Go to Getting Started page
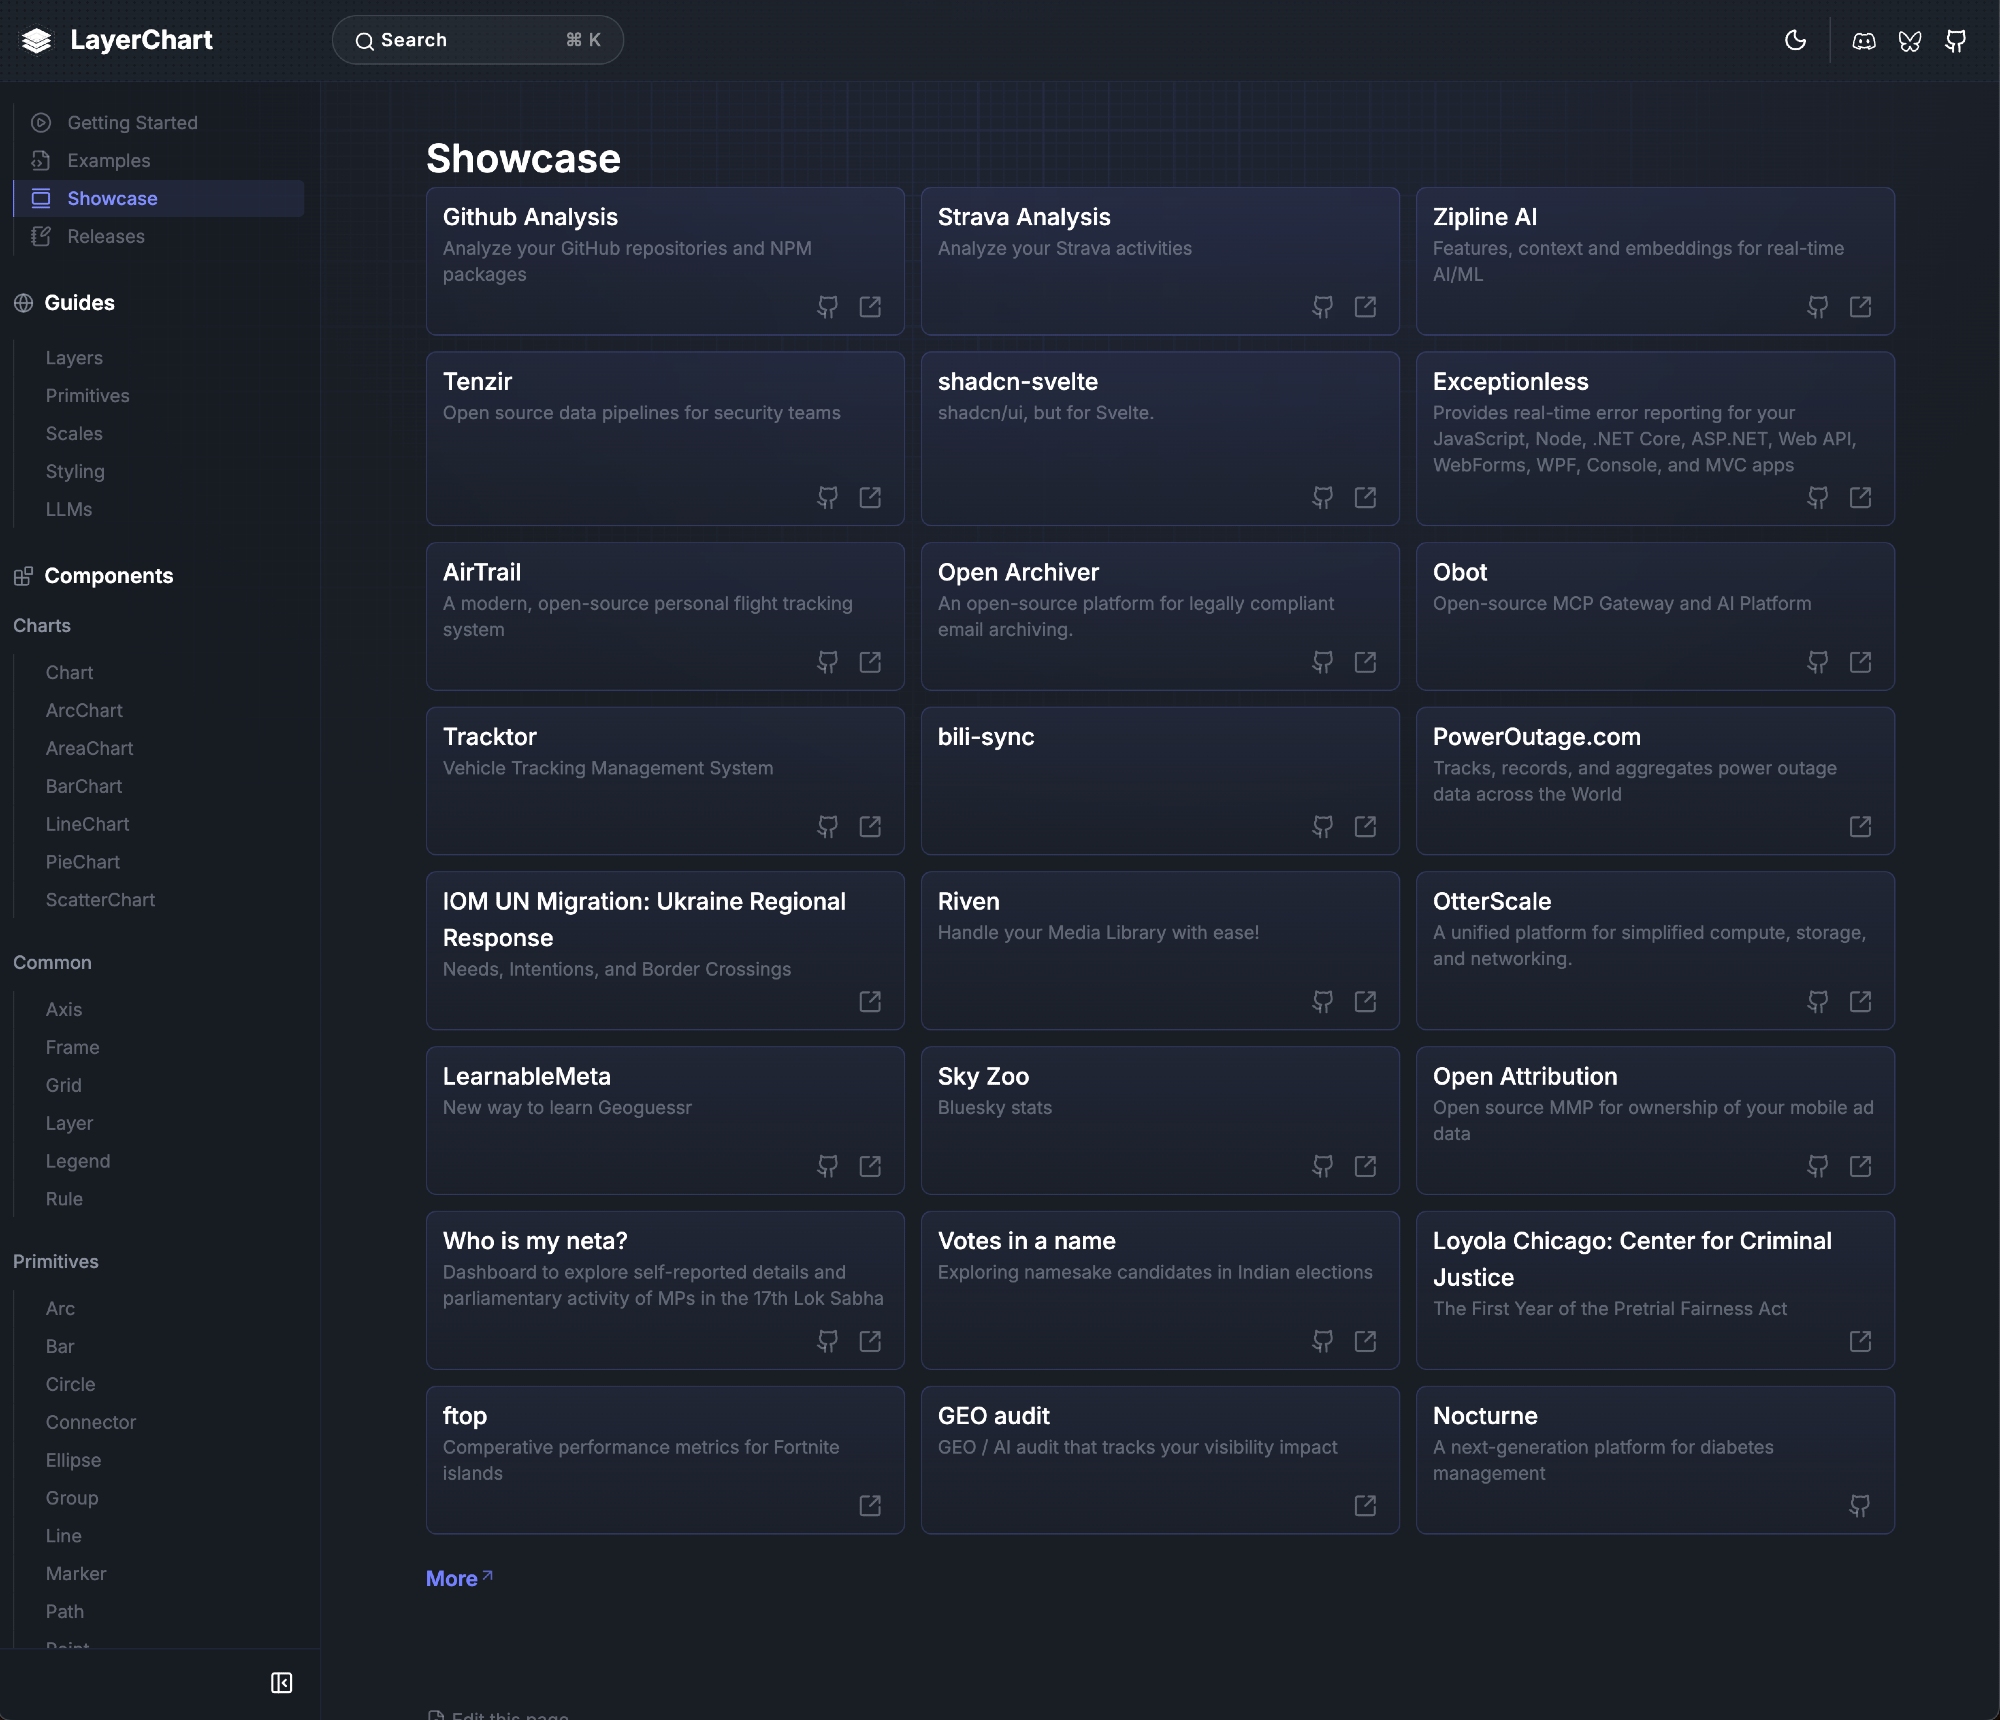Viewport: 2000px width, 1720px height. pos(132,123)
